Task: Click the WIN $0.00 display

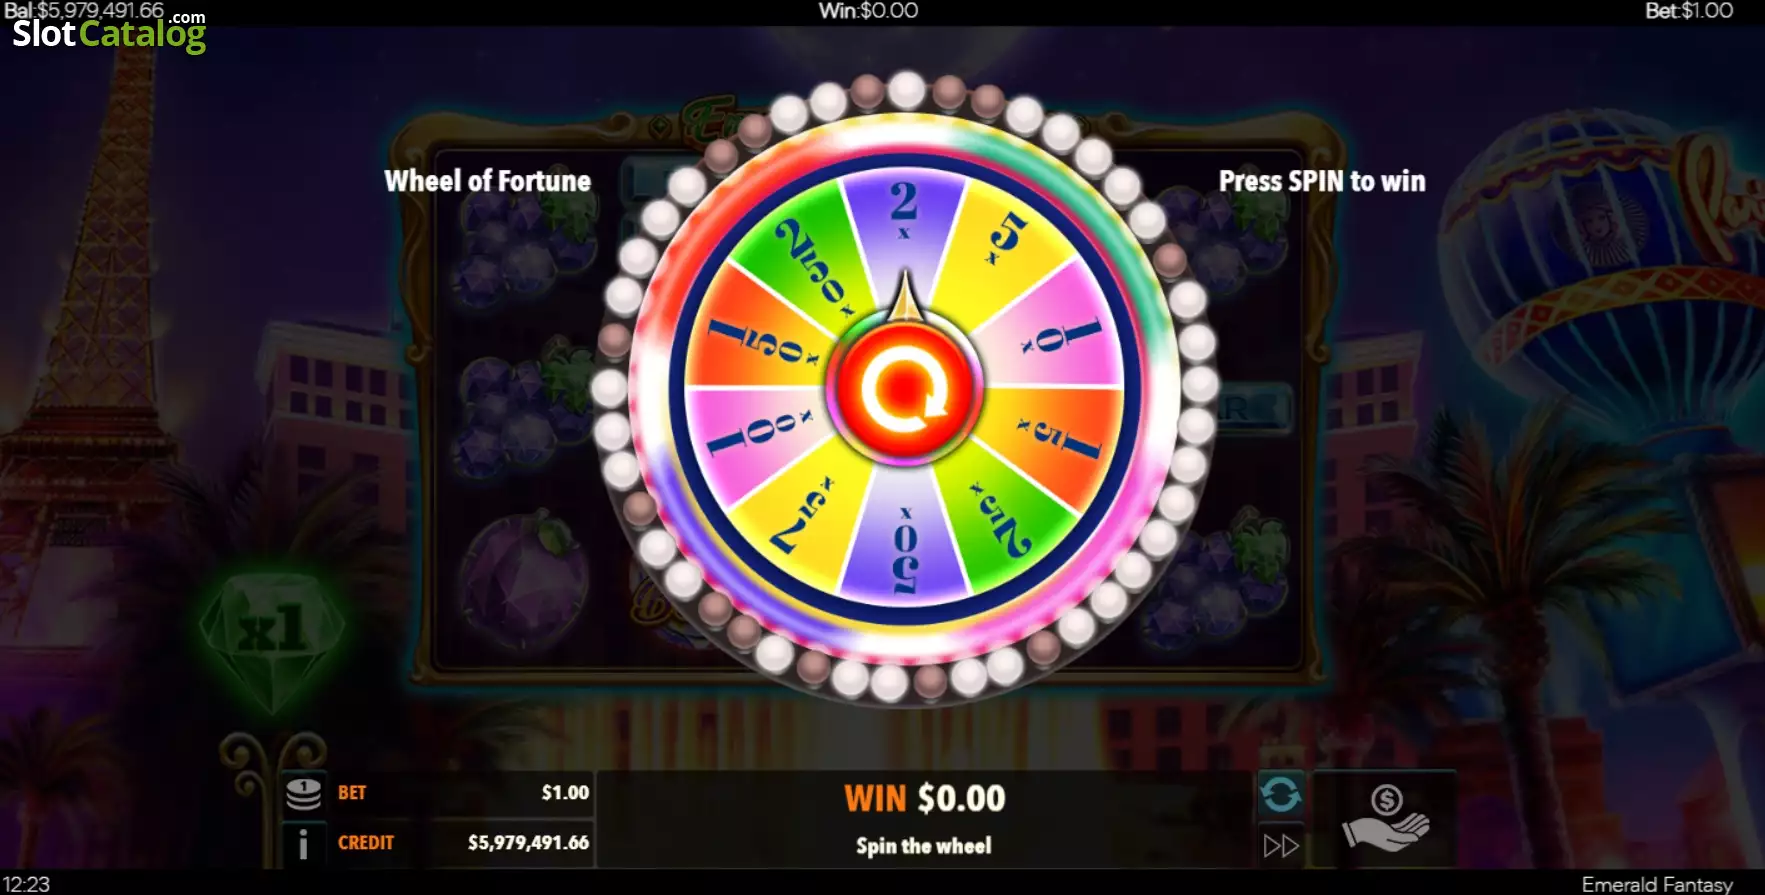Action: pos(924,798)
